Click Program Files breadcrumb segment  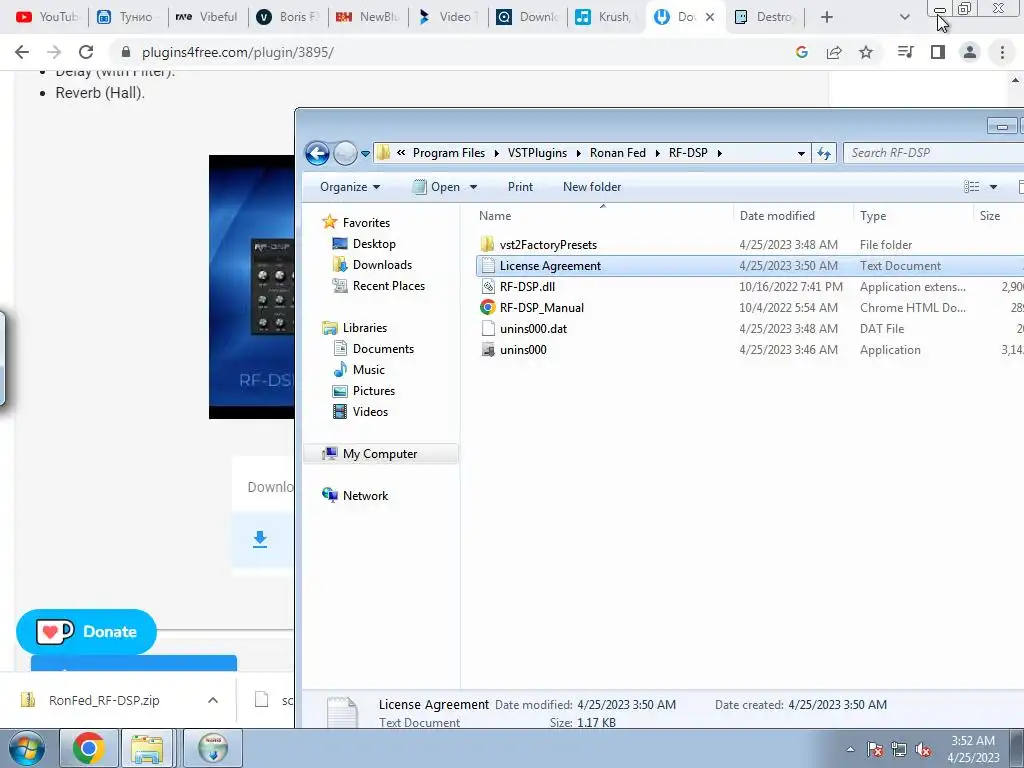click(x=449, y=153)
